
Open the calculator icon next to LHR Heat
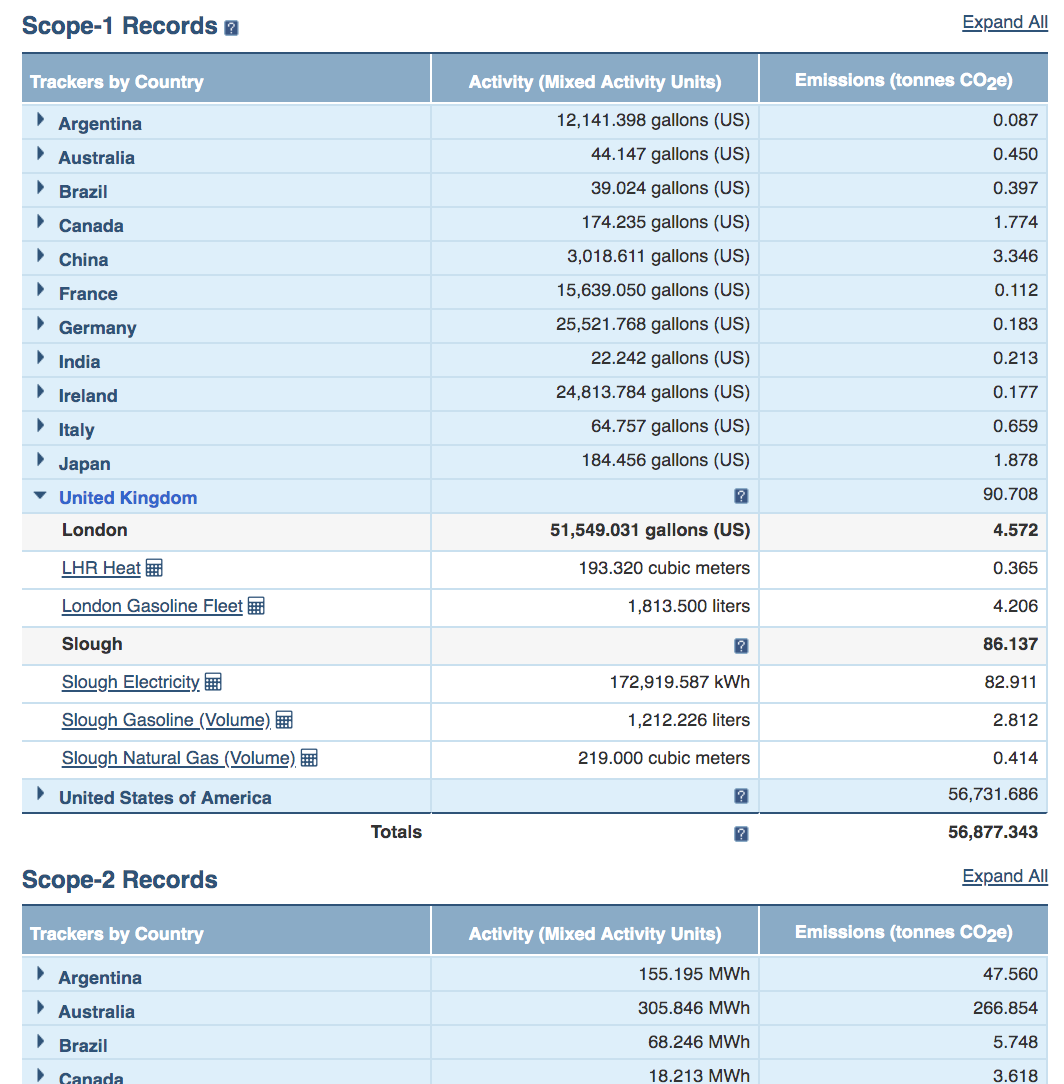click(154, 568)
